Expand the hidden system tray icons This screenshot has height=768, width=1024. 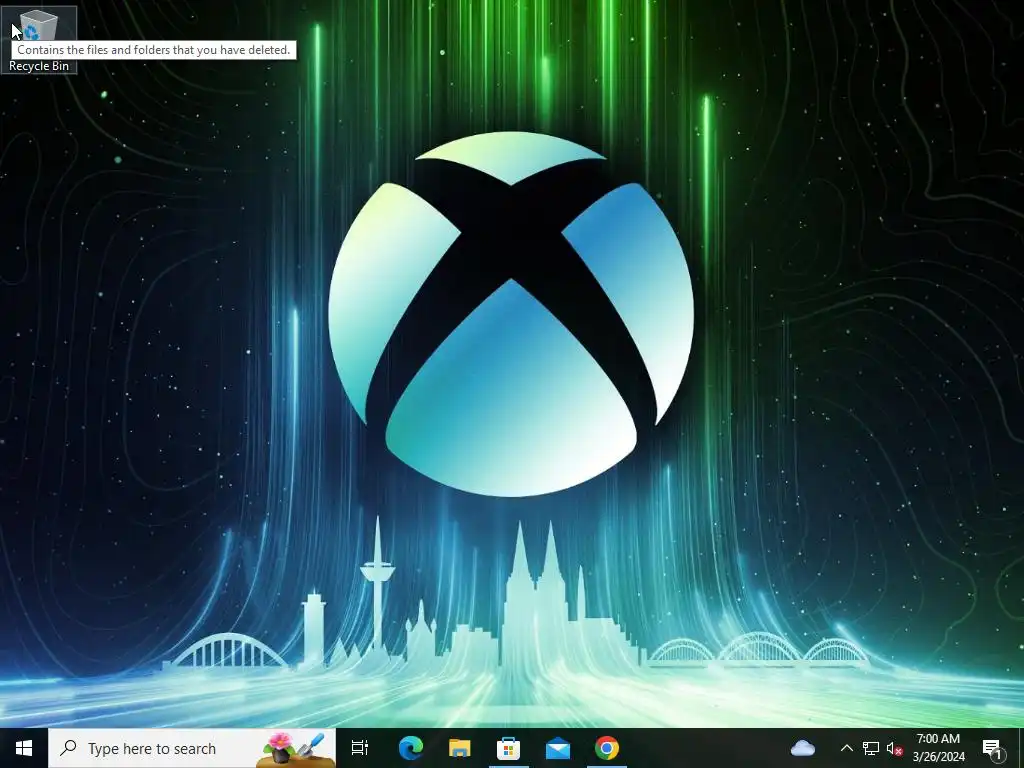(846, 748)
